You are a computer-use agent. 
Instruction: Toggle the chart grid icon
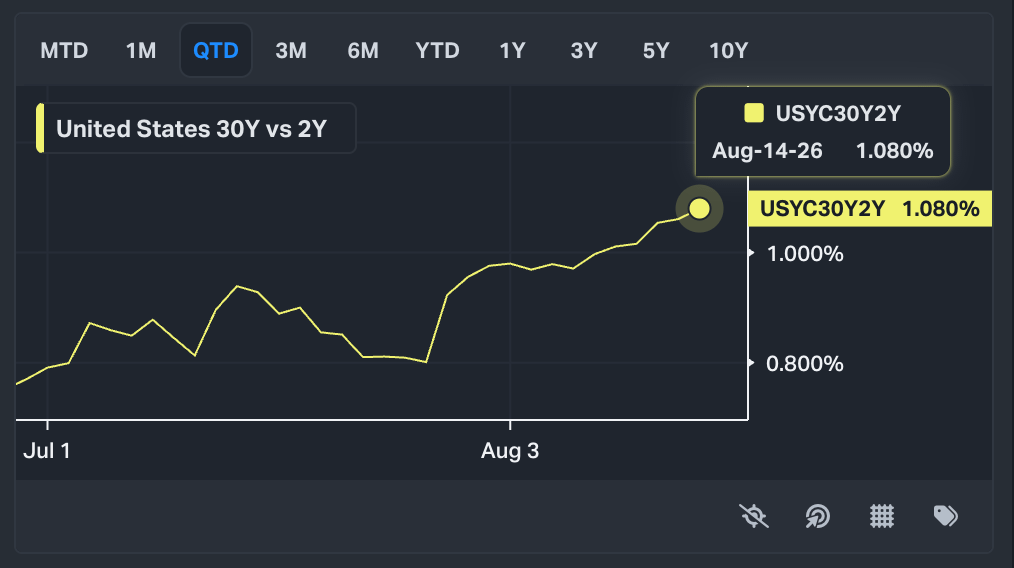[881, 516]
